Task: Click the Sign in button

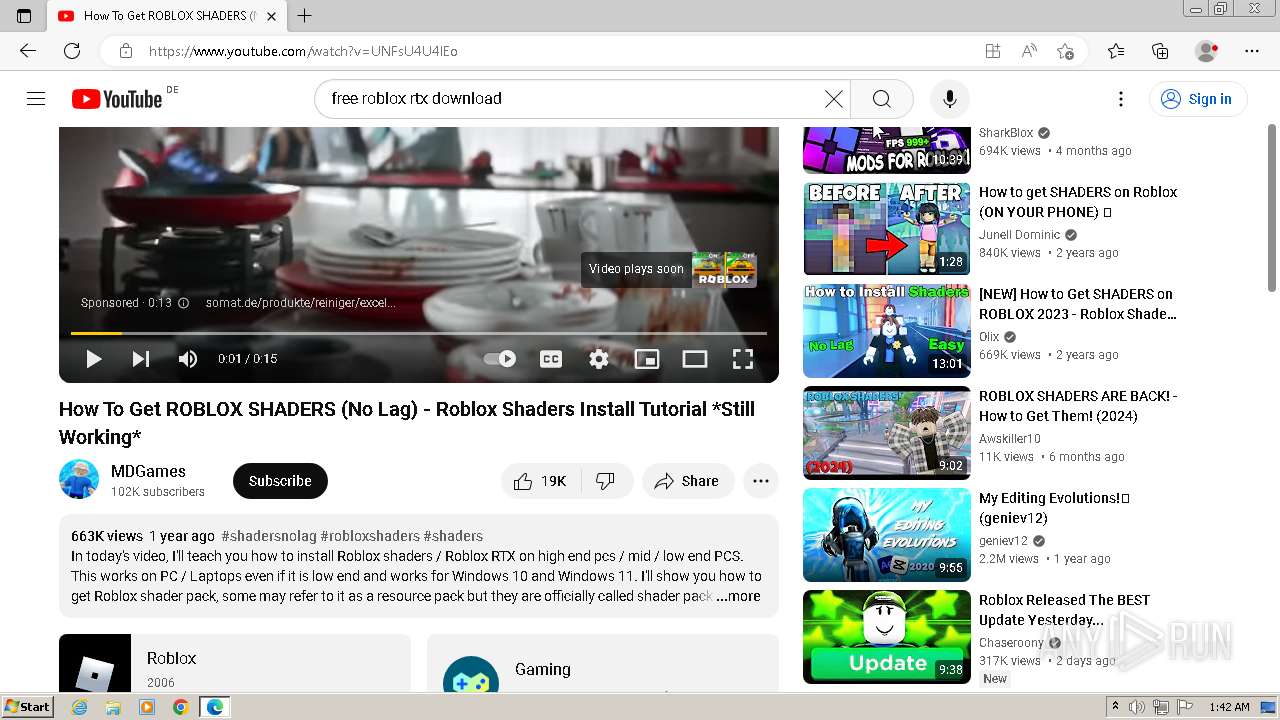Action: [x=1197, y=98]
